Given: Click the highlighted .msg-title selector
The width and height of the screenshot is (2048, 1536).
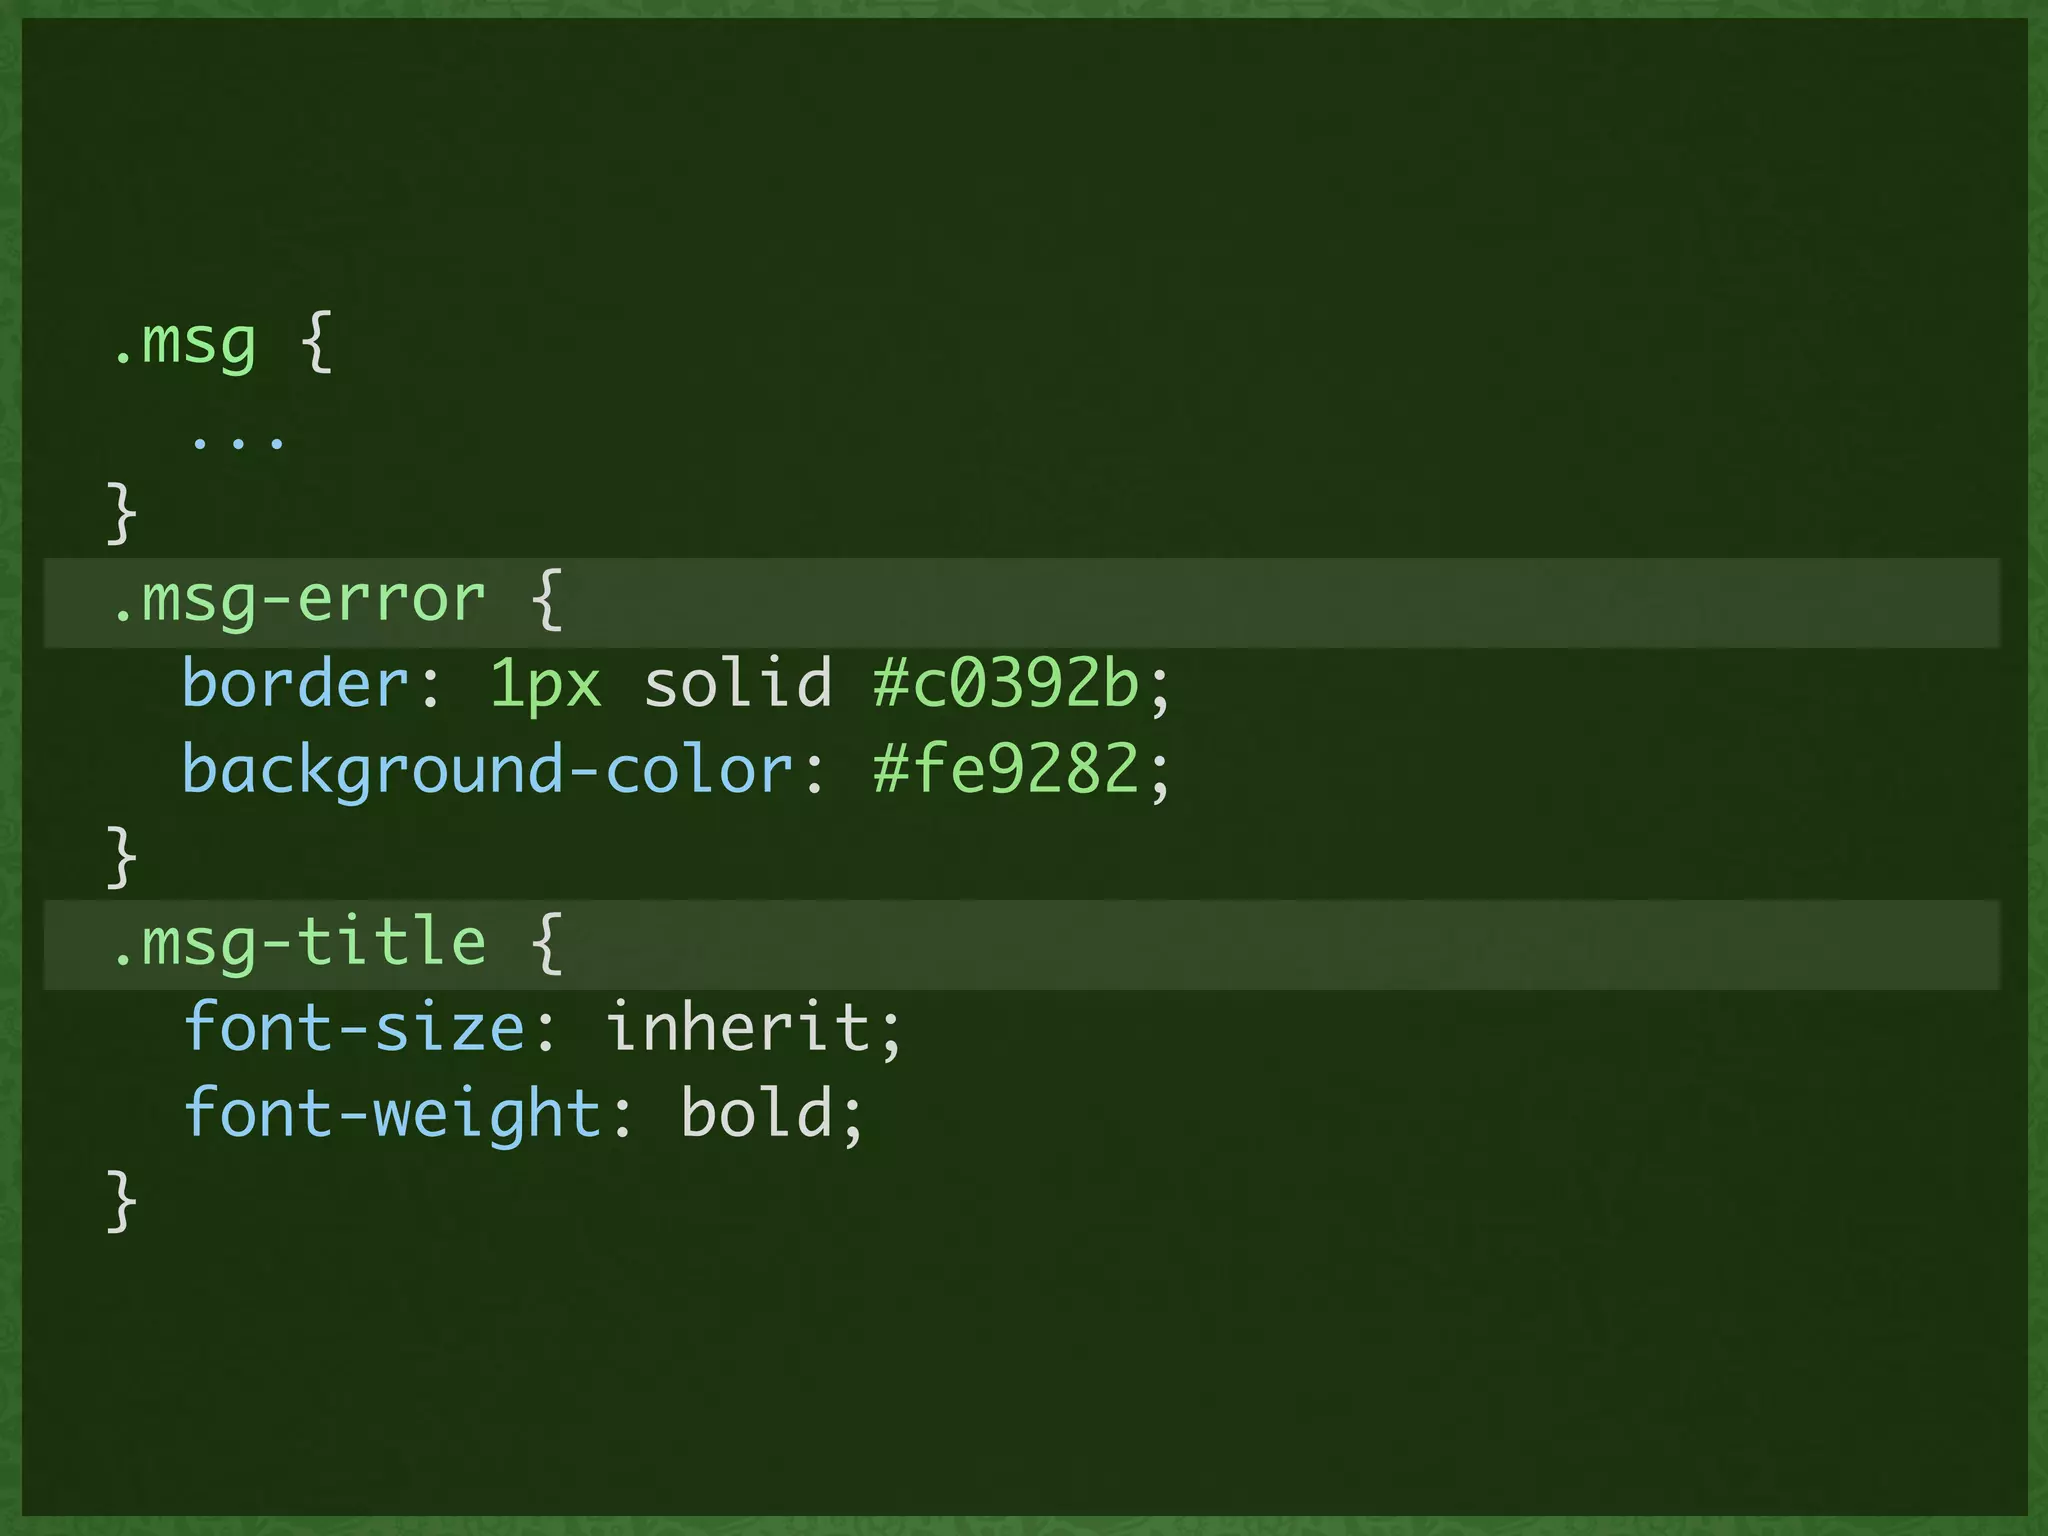Looking at the screenshot, I should coord(299,942).
